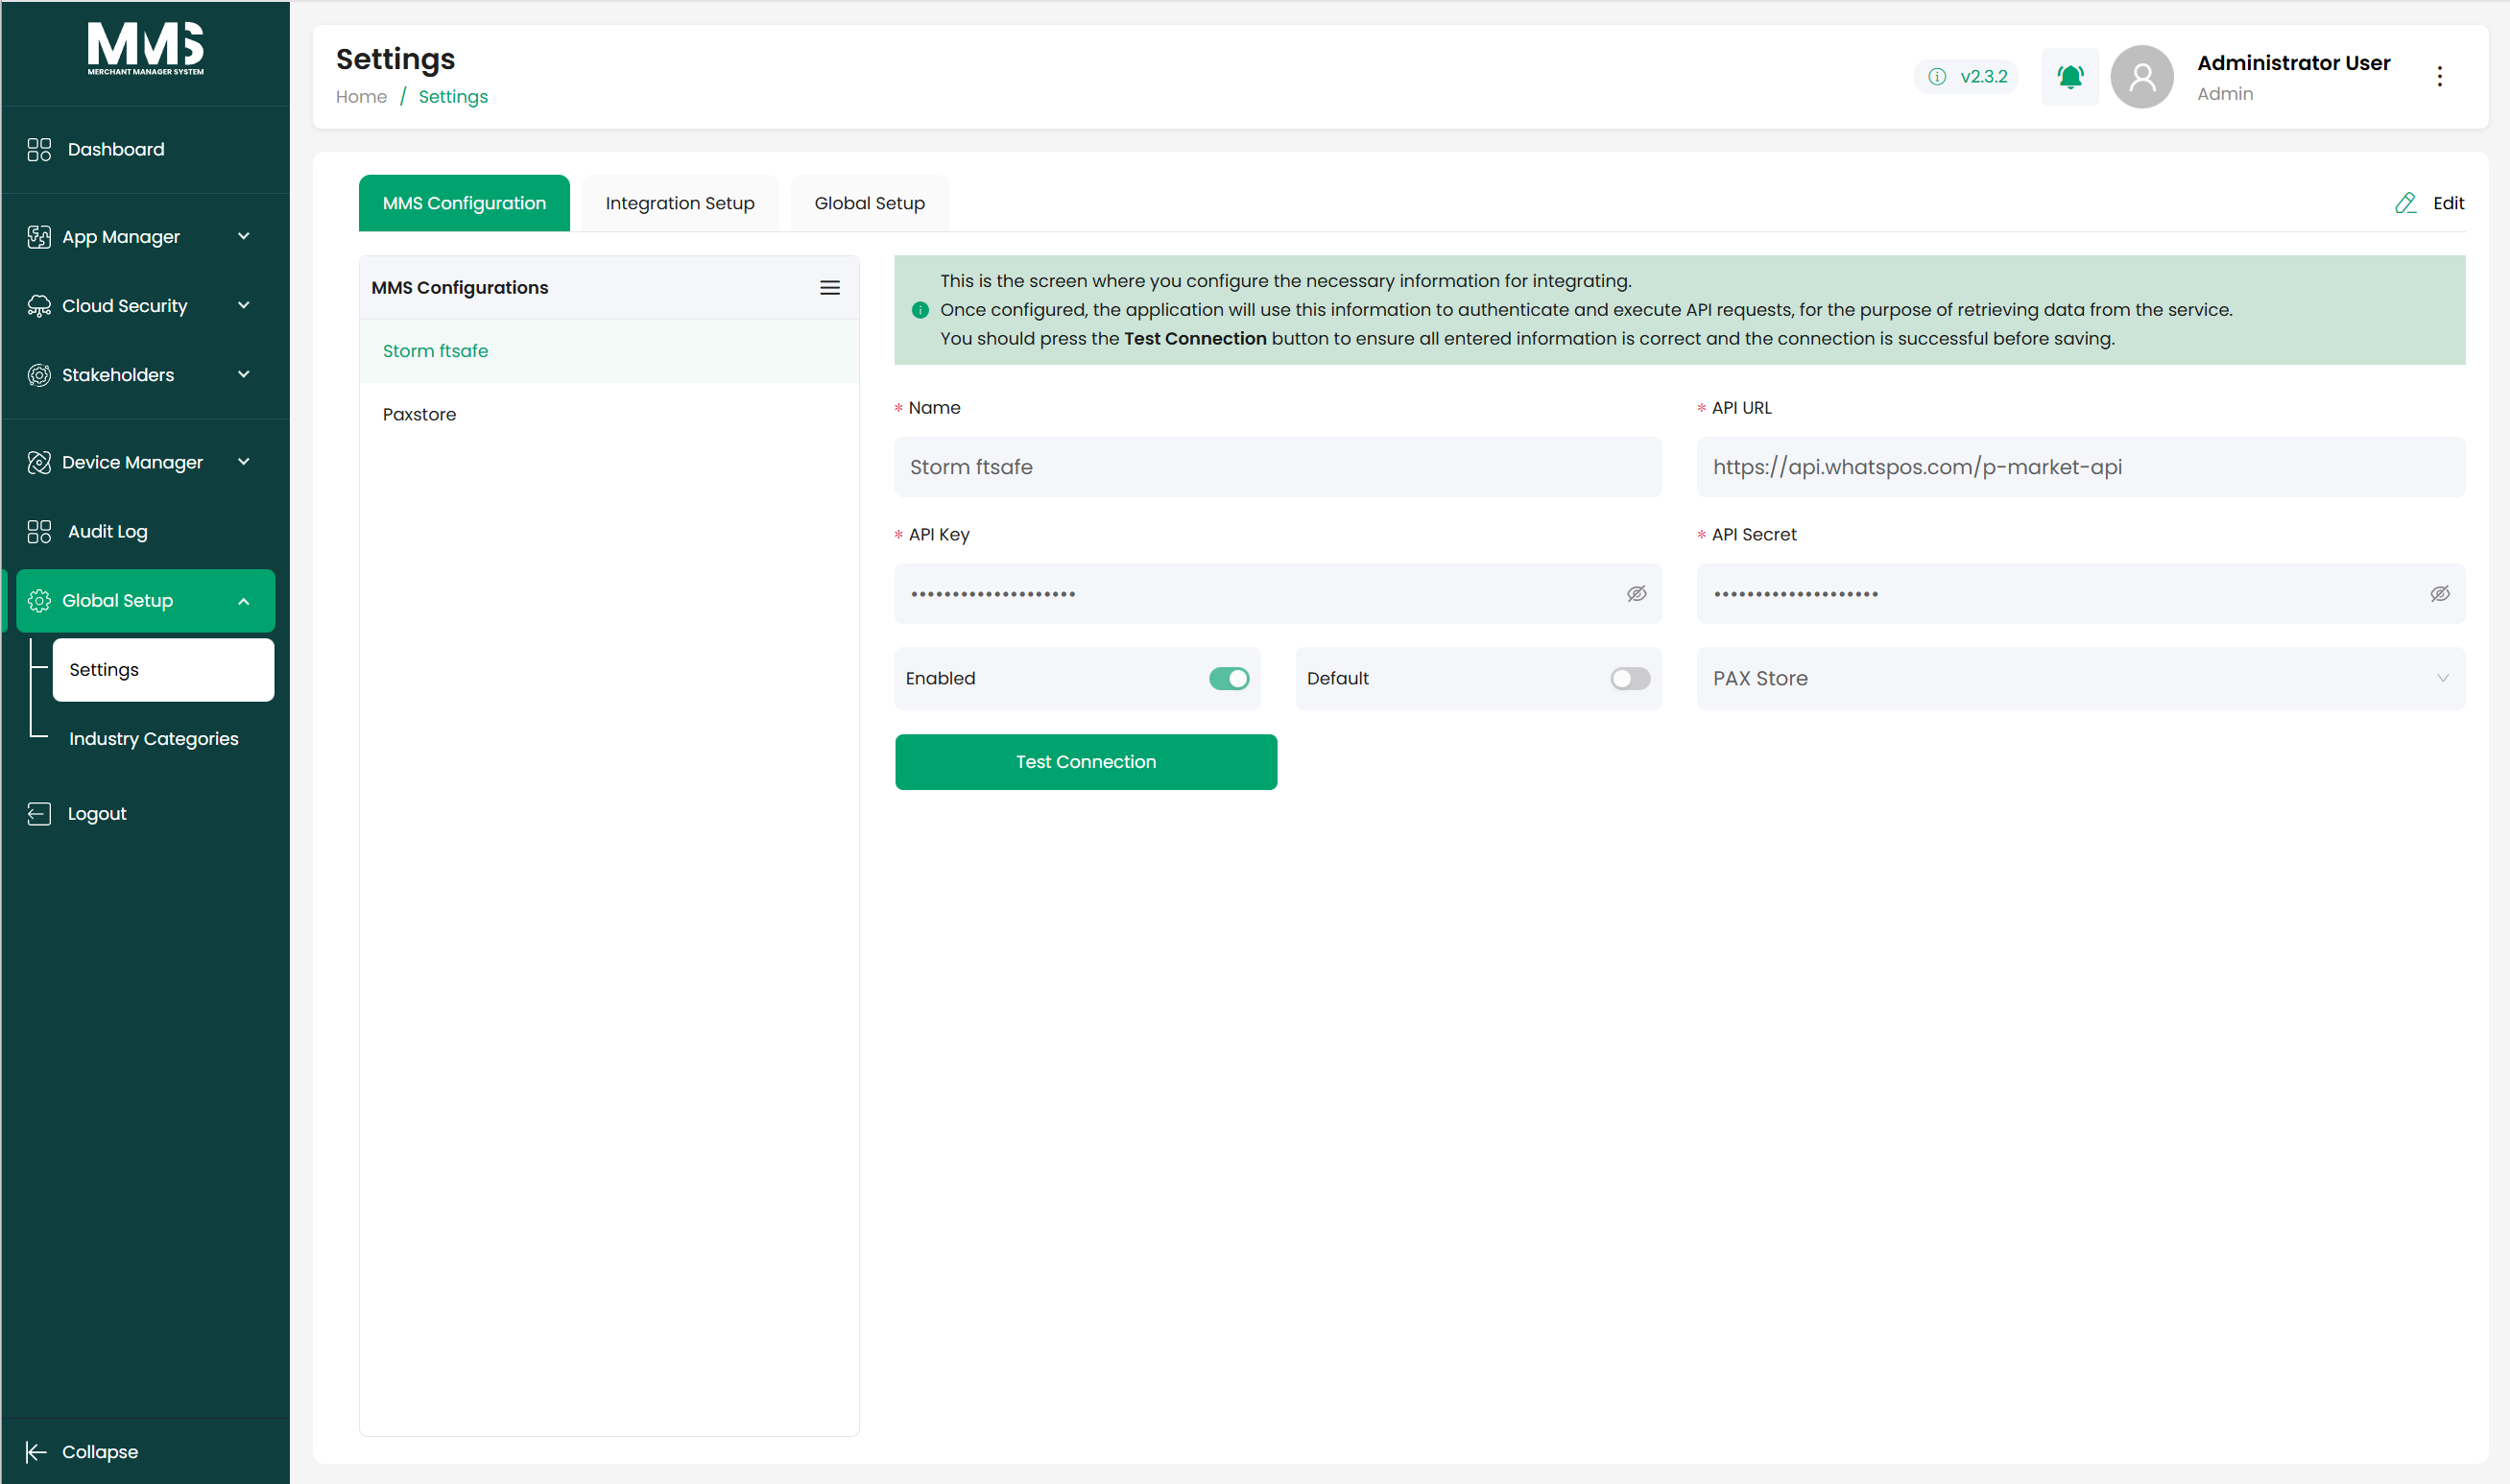2510x1484 pixels.
Task: Open the notifications bell
Action: [x=2070, y=76]
